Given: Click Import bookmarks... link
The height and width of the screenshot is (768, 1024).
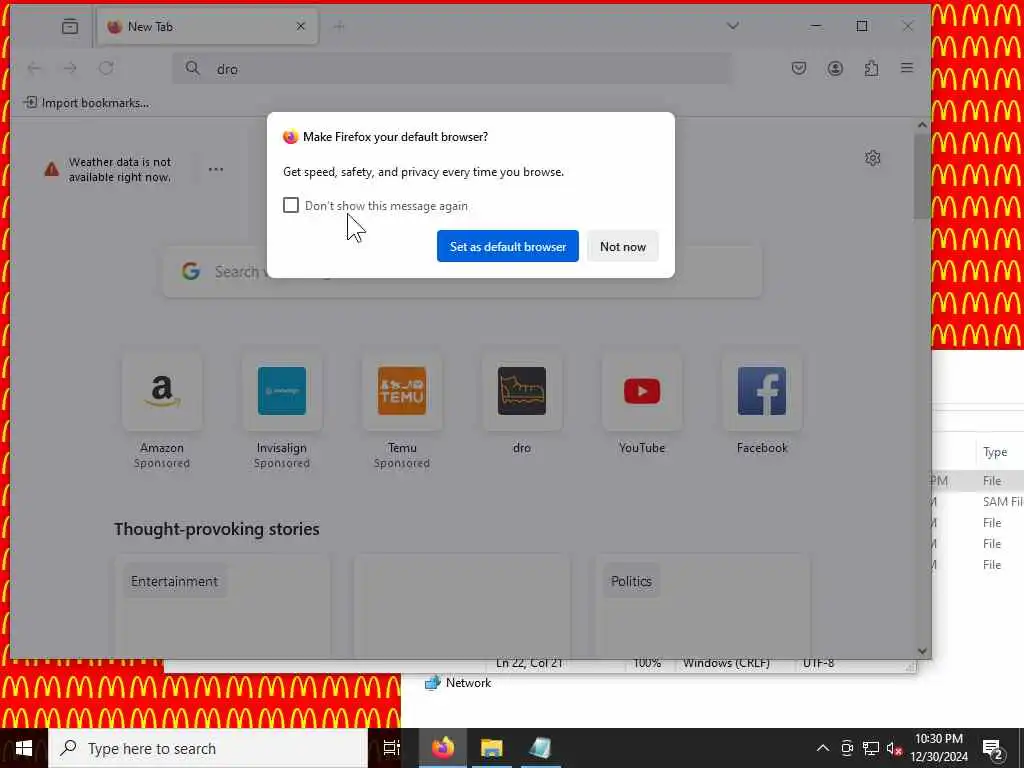Looking at the screenshot, I should (86, 103).
